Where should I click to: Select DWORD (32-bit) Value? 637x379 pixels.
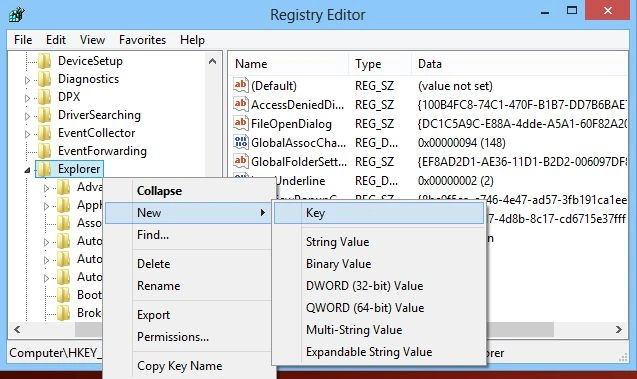[x=379, y=286]
